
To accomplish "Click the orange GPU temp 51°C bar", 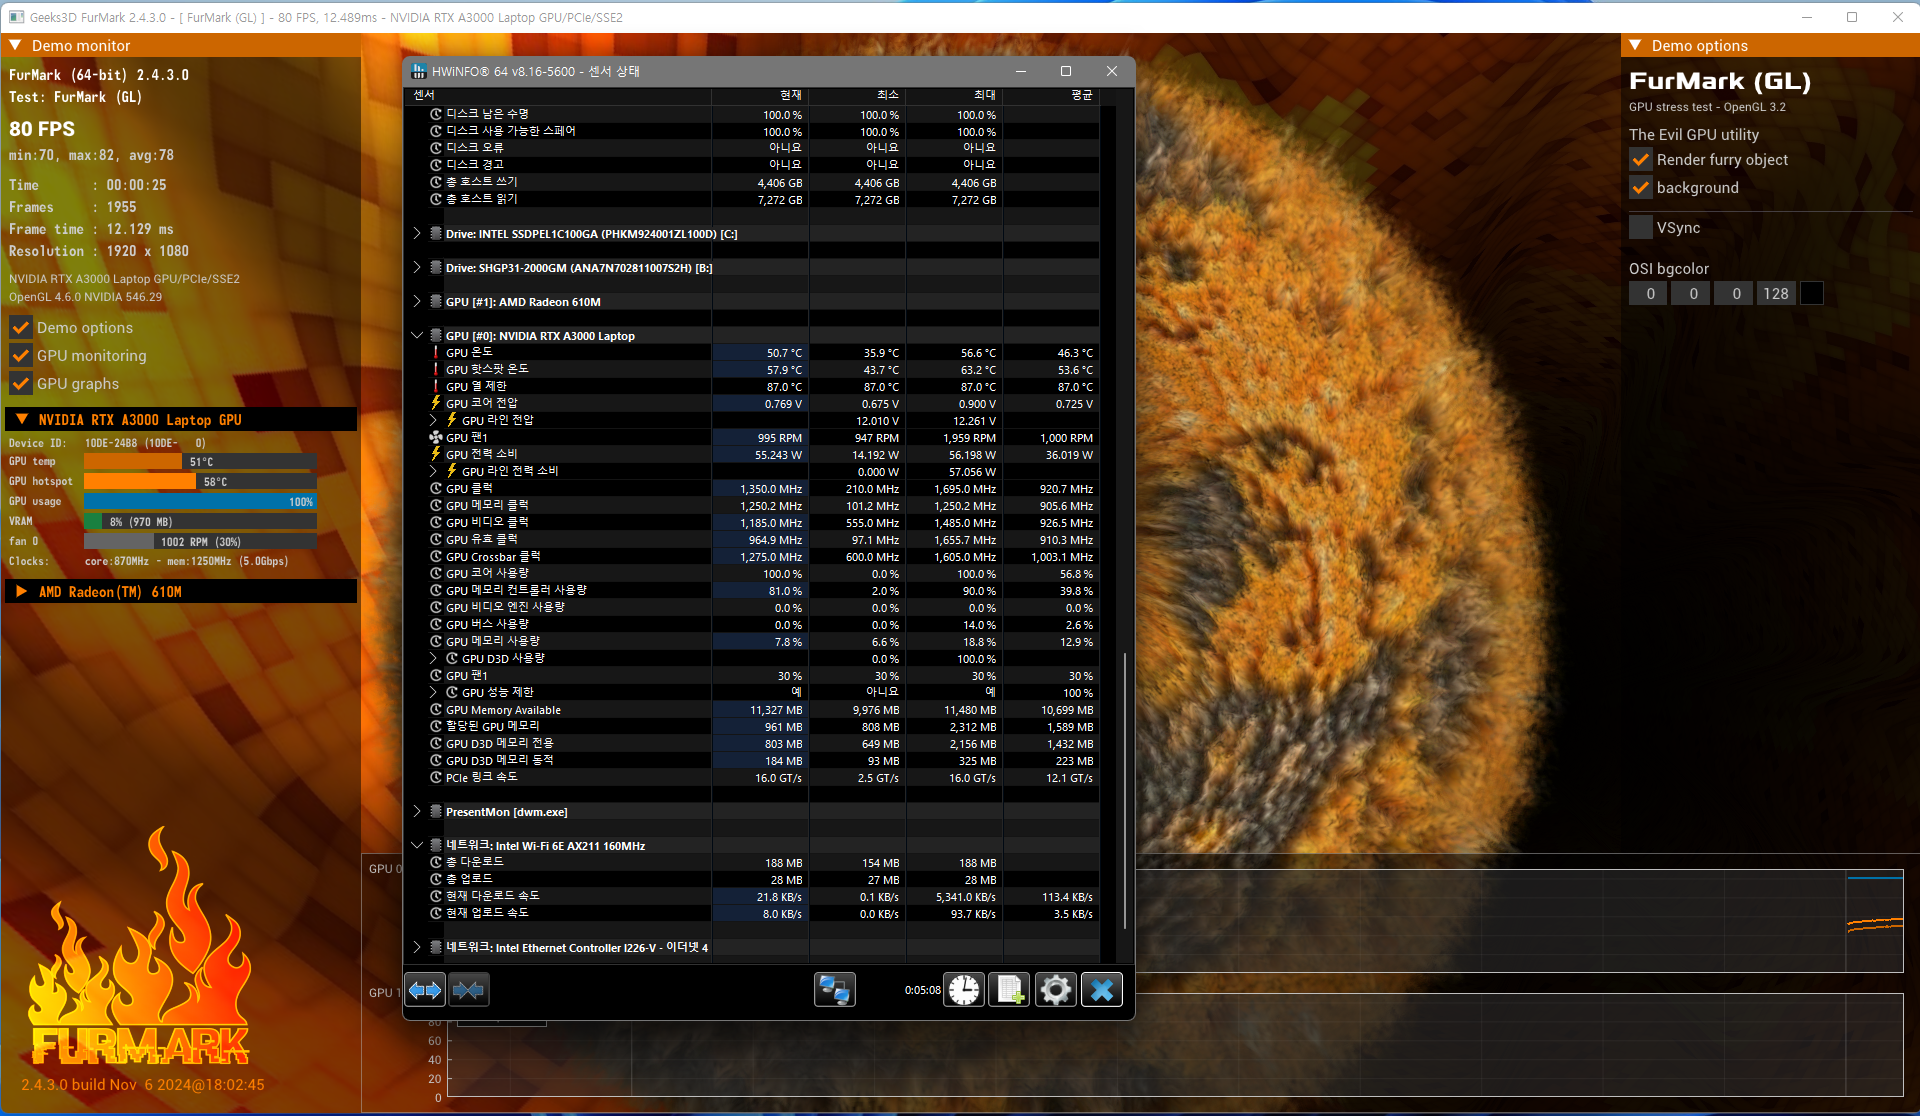I will coord(133,462).
